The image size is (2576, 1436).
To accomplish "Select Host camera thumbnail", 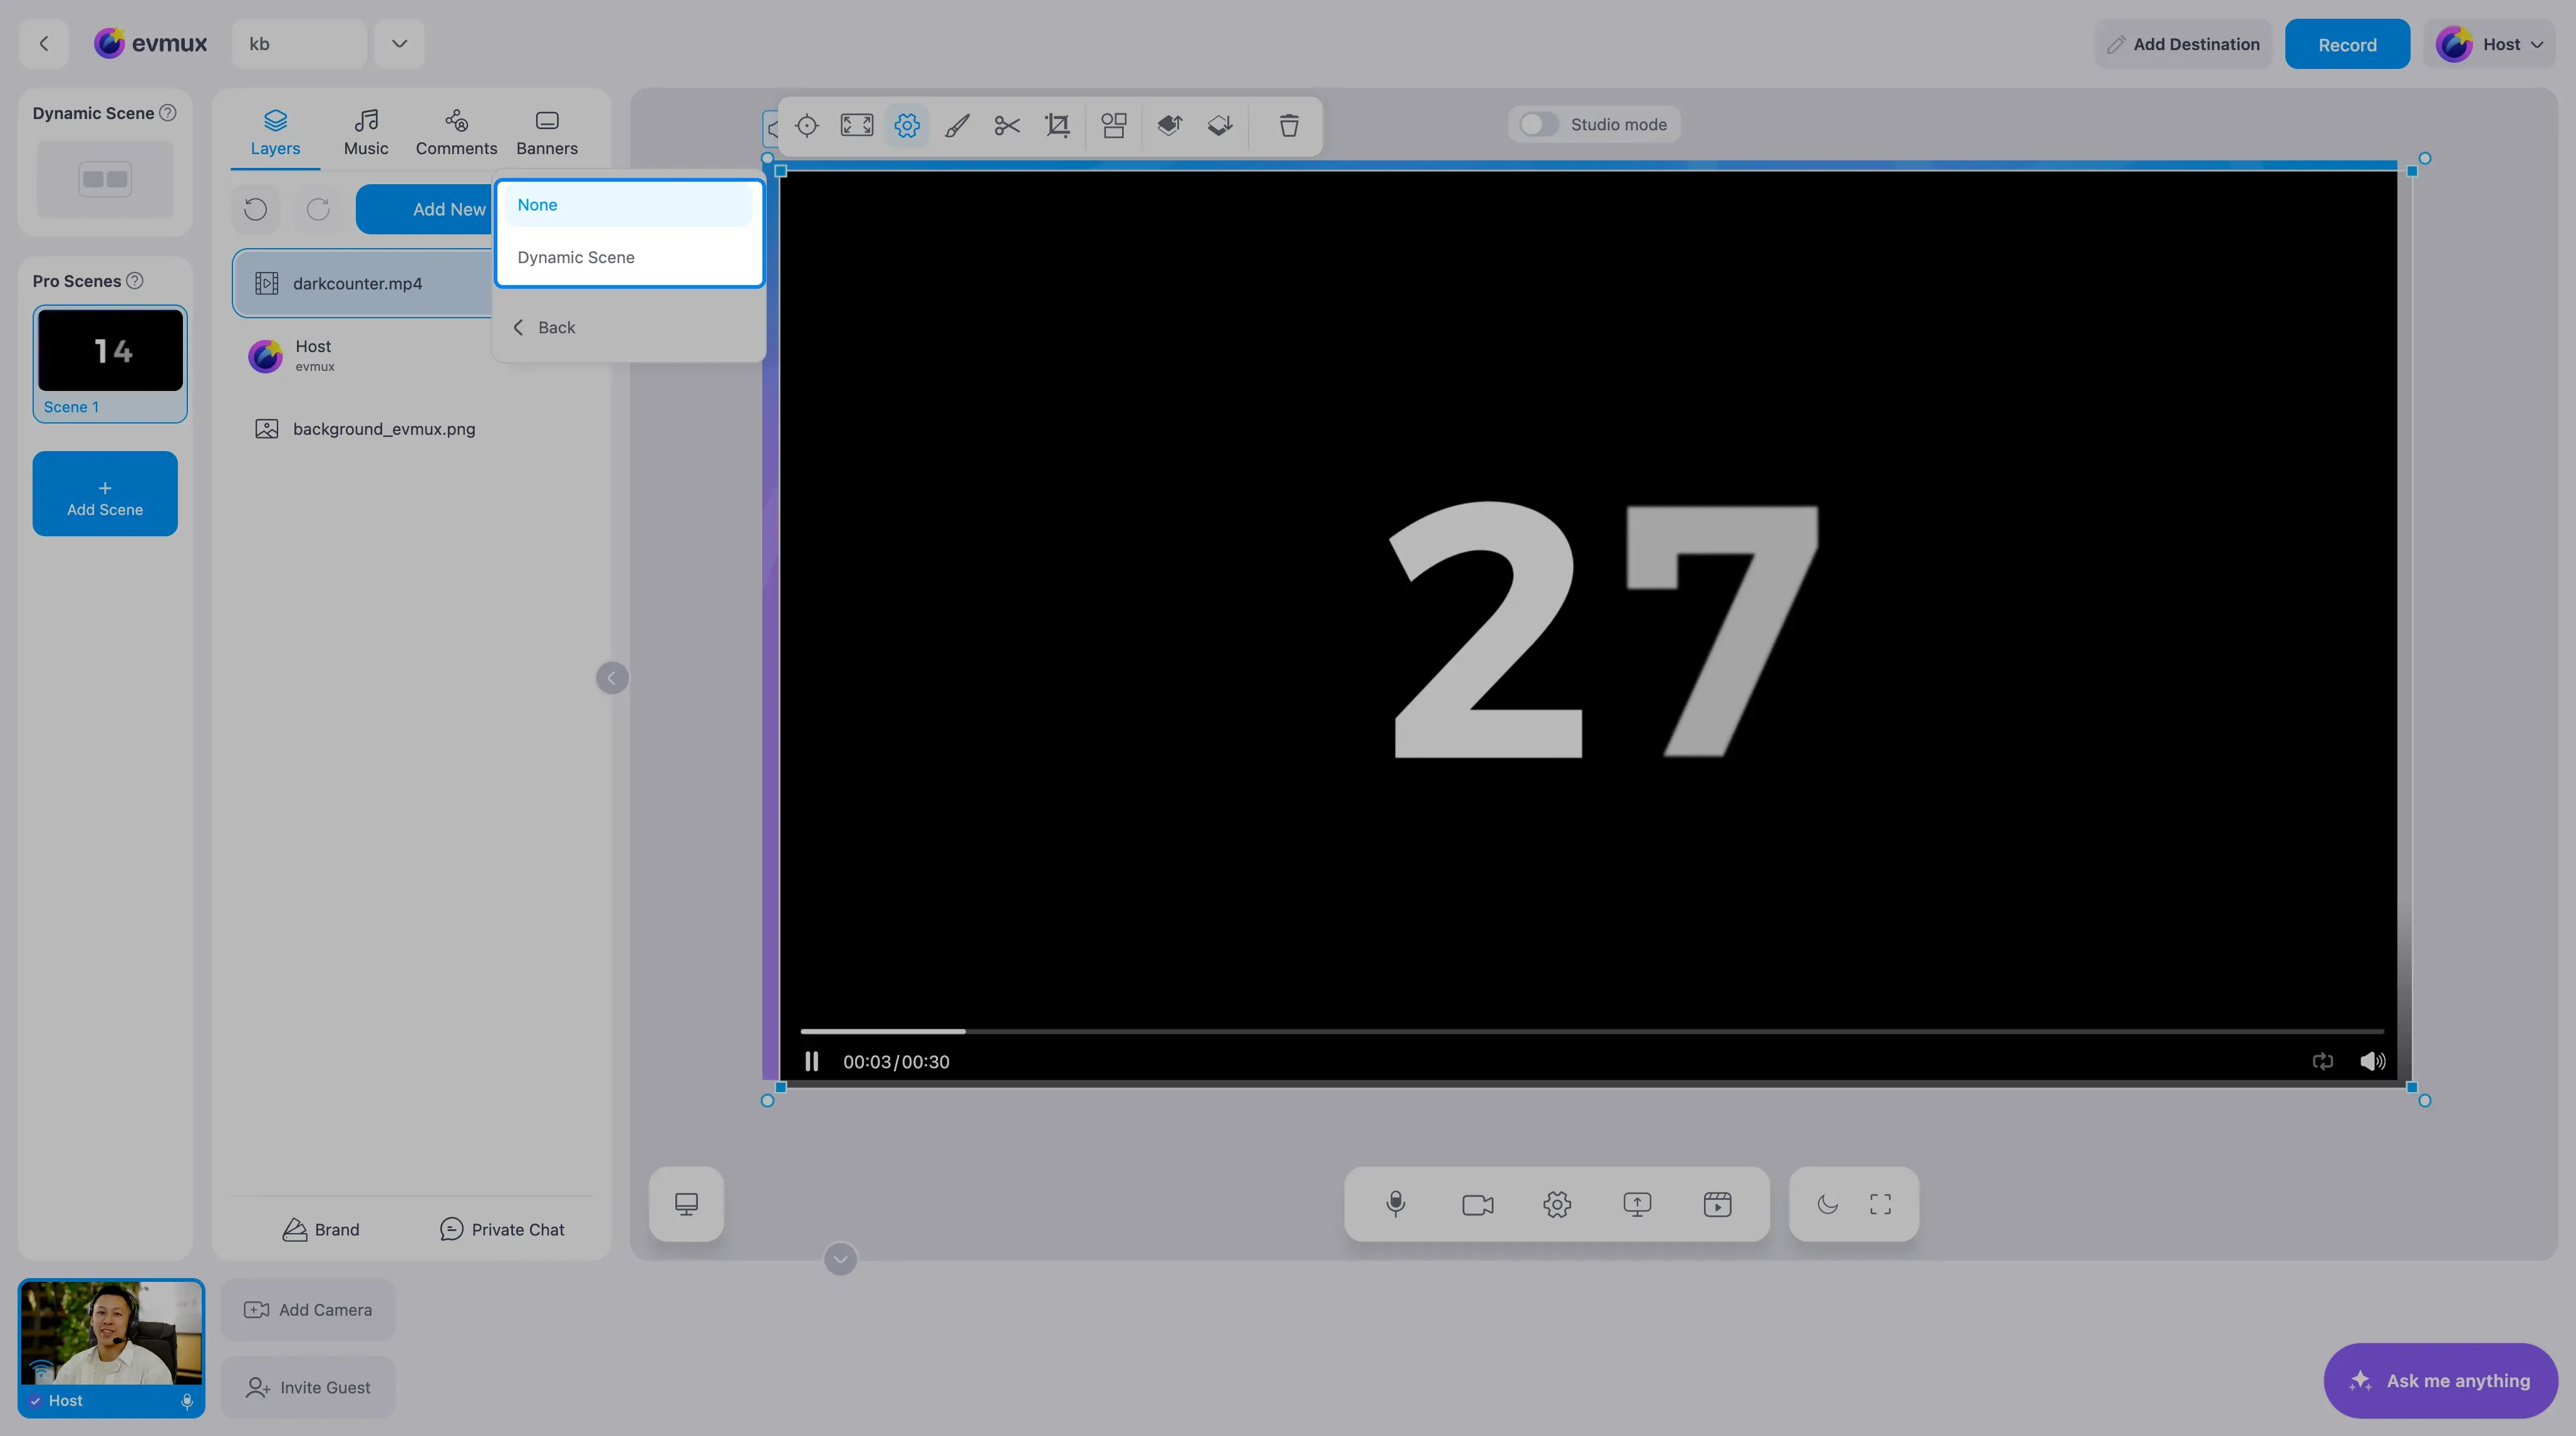I will pos(111,1348).
